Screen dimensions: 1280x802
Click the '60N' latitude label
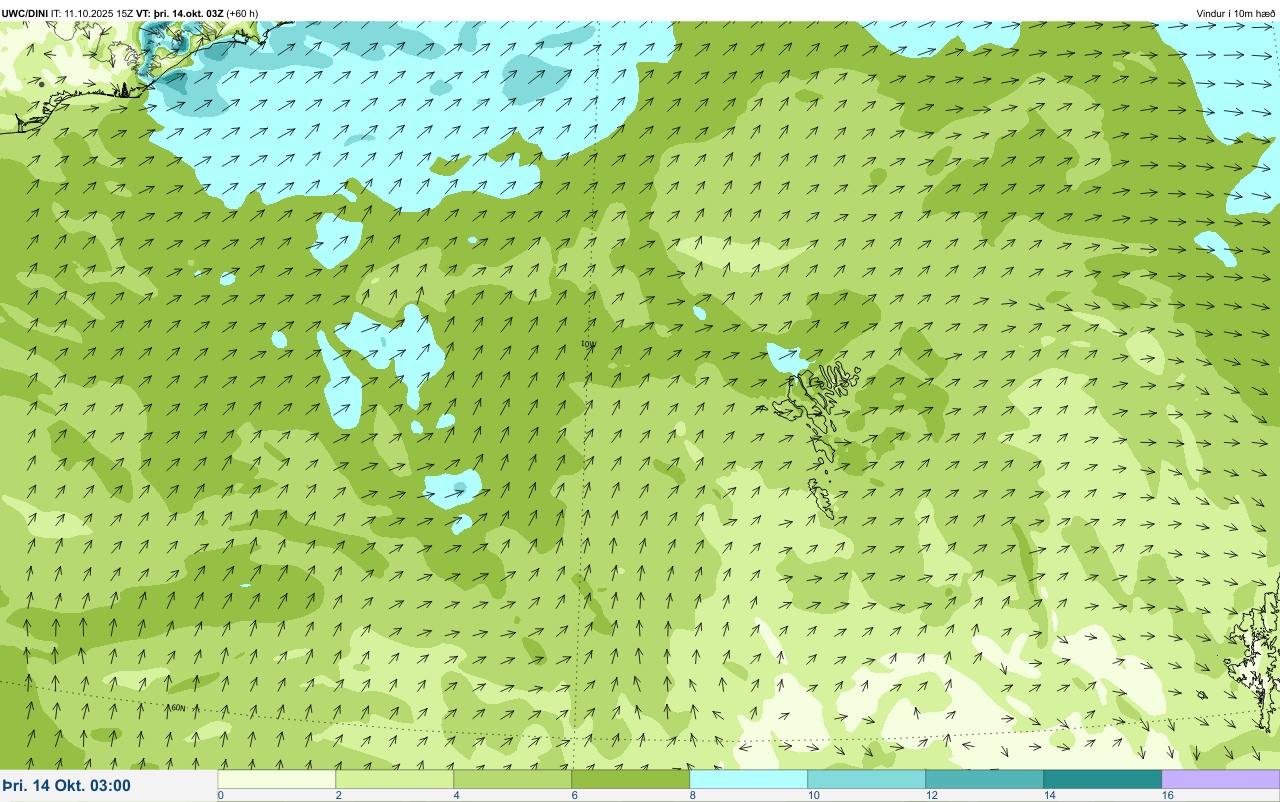[176, 708]
